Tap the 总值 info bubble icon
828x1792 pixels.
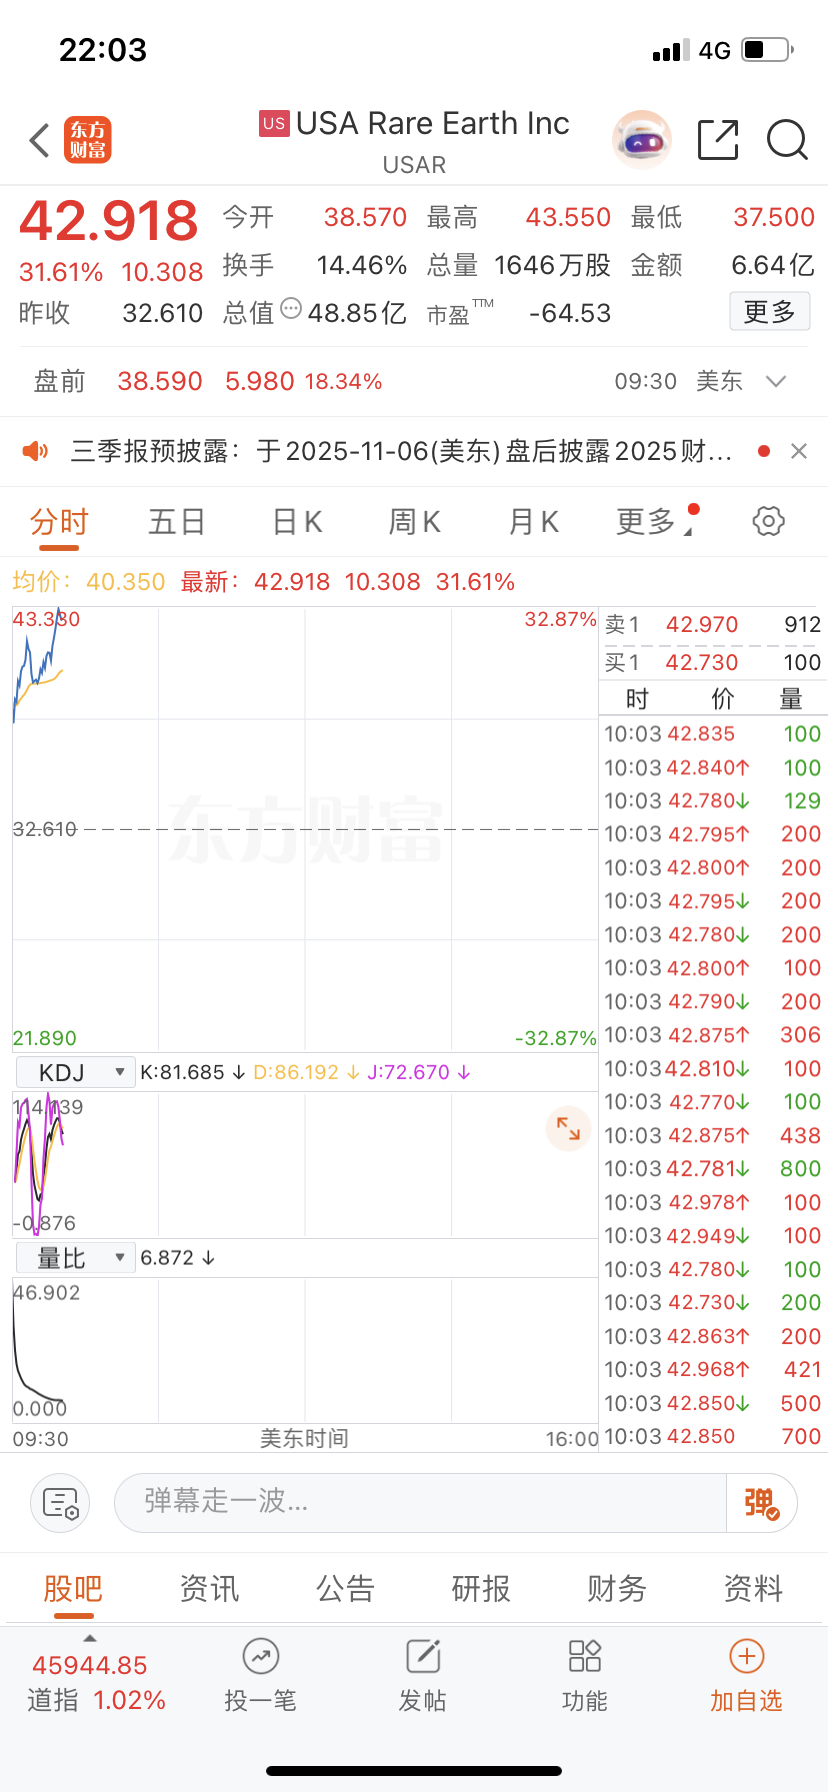coord(291,309)
